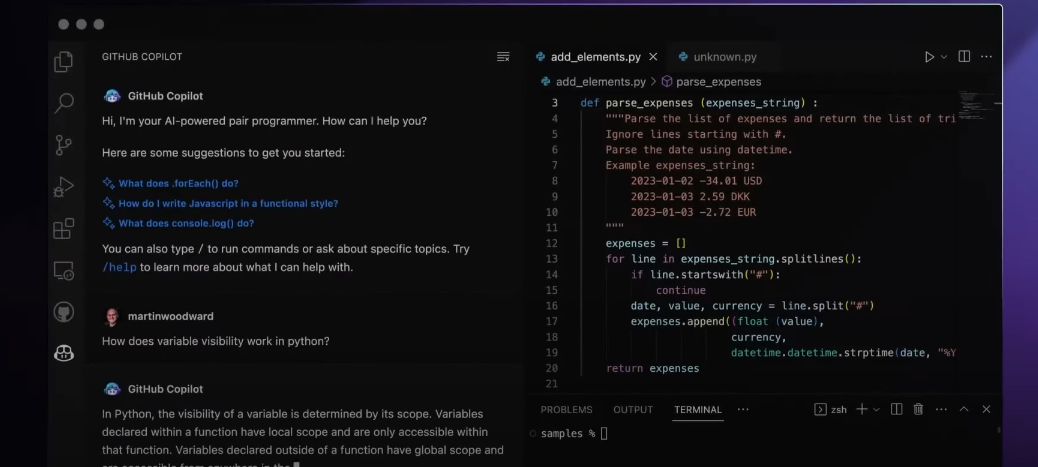The width and height of the screenshot is (1038, 467).
Task: Clear the Copilot chat with the header icon
Action: pyautogui.click(x=503, y=57)
